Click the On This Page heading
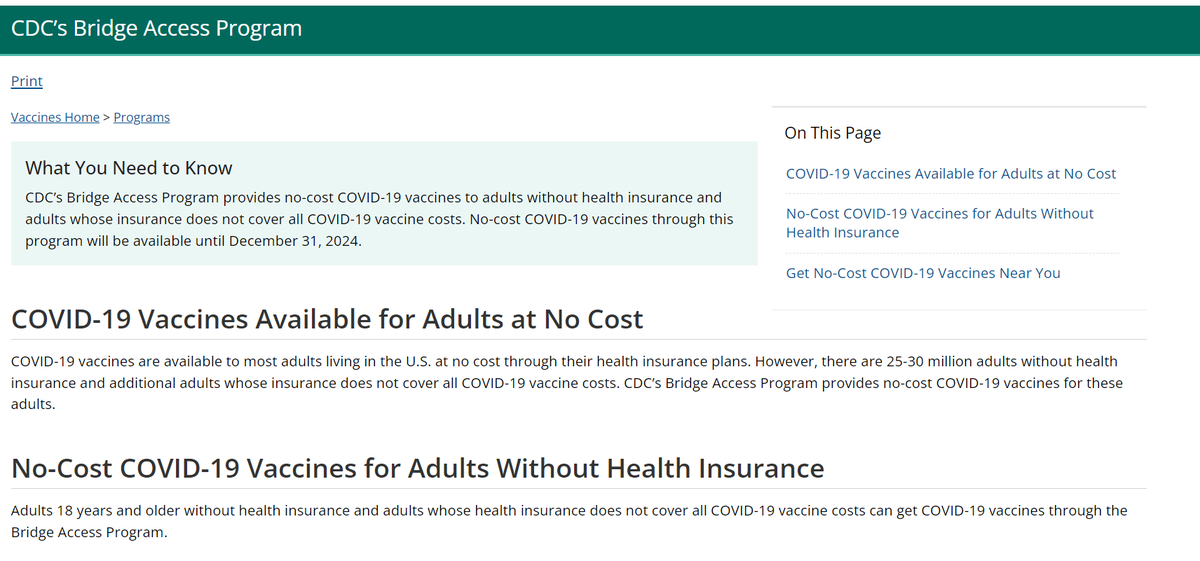The width and height of the screenshot is (1200, 561). click(x=833, y=133)
